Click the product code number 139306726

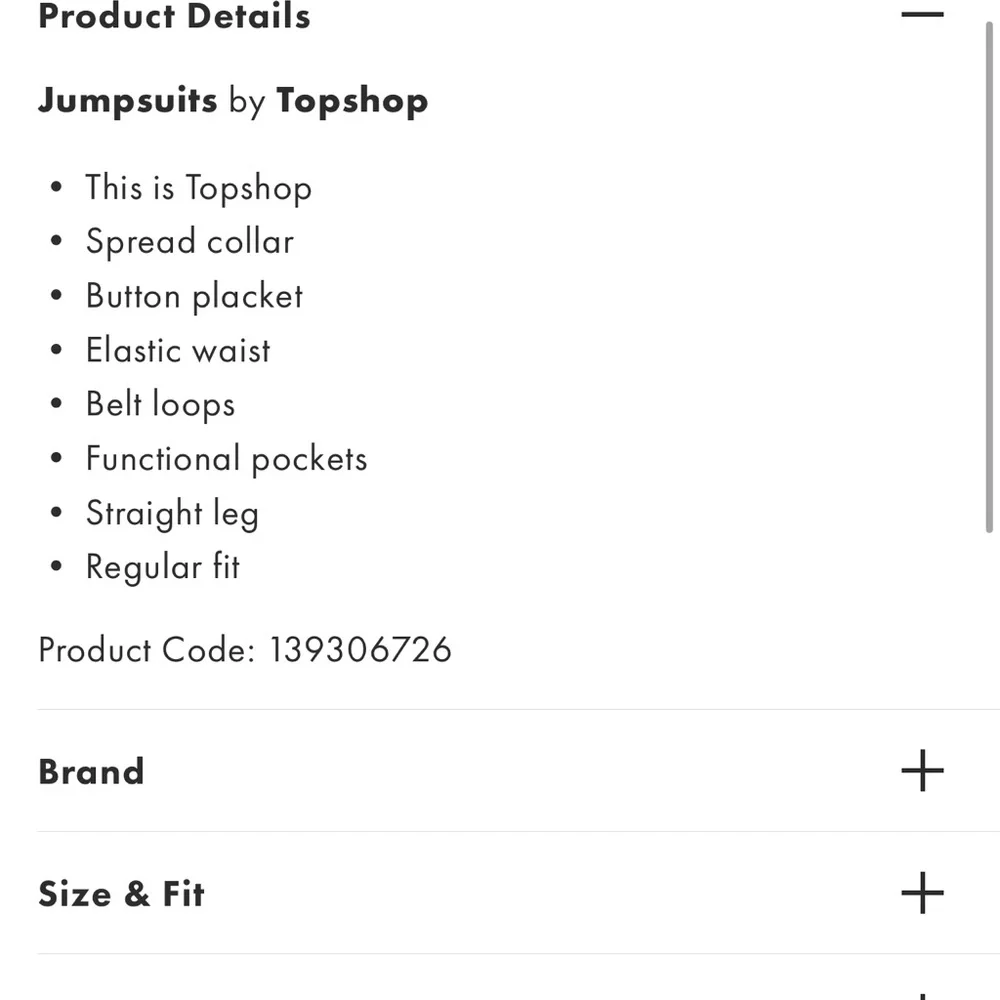click(x=360, y=650)
